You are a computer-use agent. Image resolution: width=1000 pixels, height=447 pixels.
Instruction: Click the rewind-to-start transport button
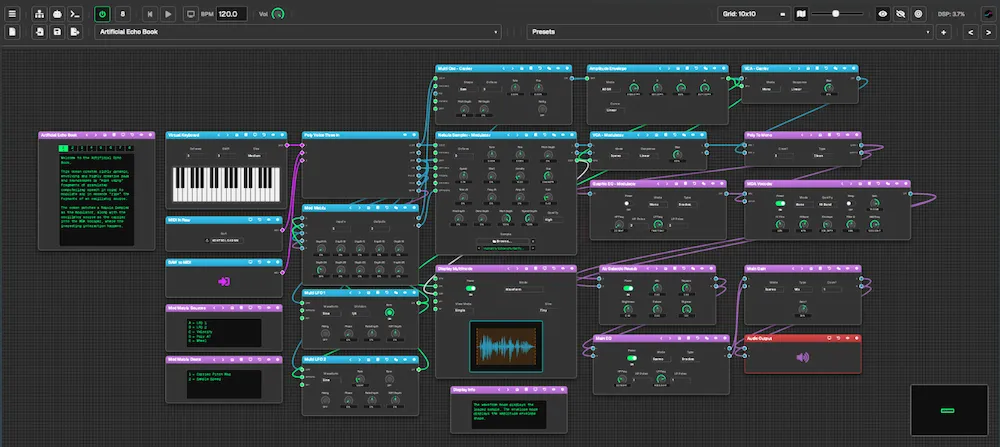149,13
